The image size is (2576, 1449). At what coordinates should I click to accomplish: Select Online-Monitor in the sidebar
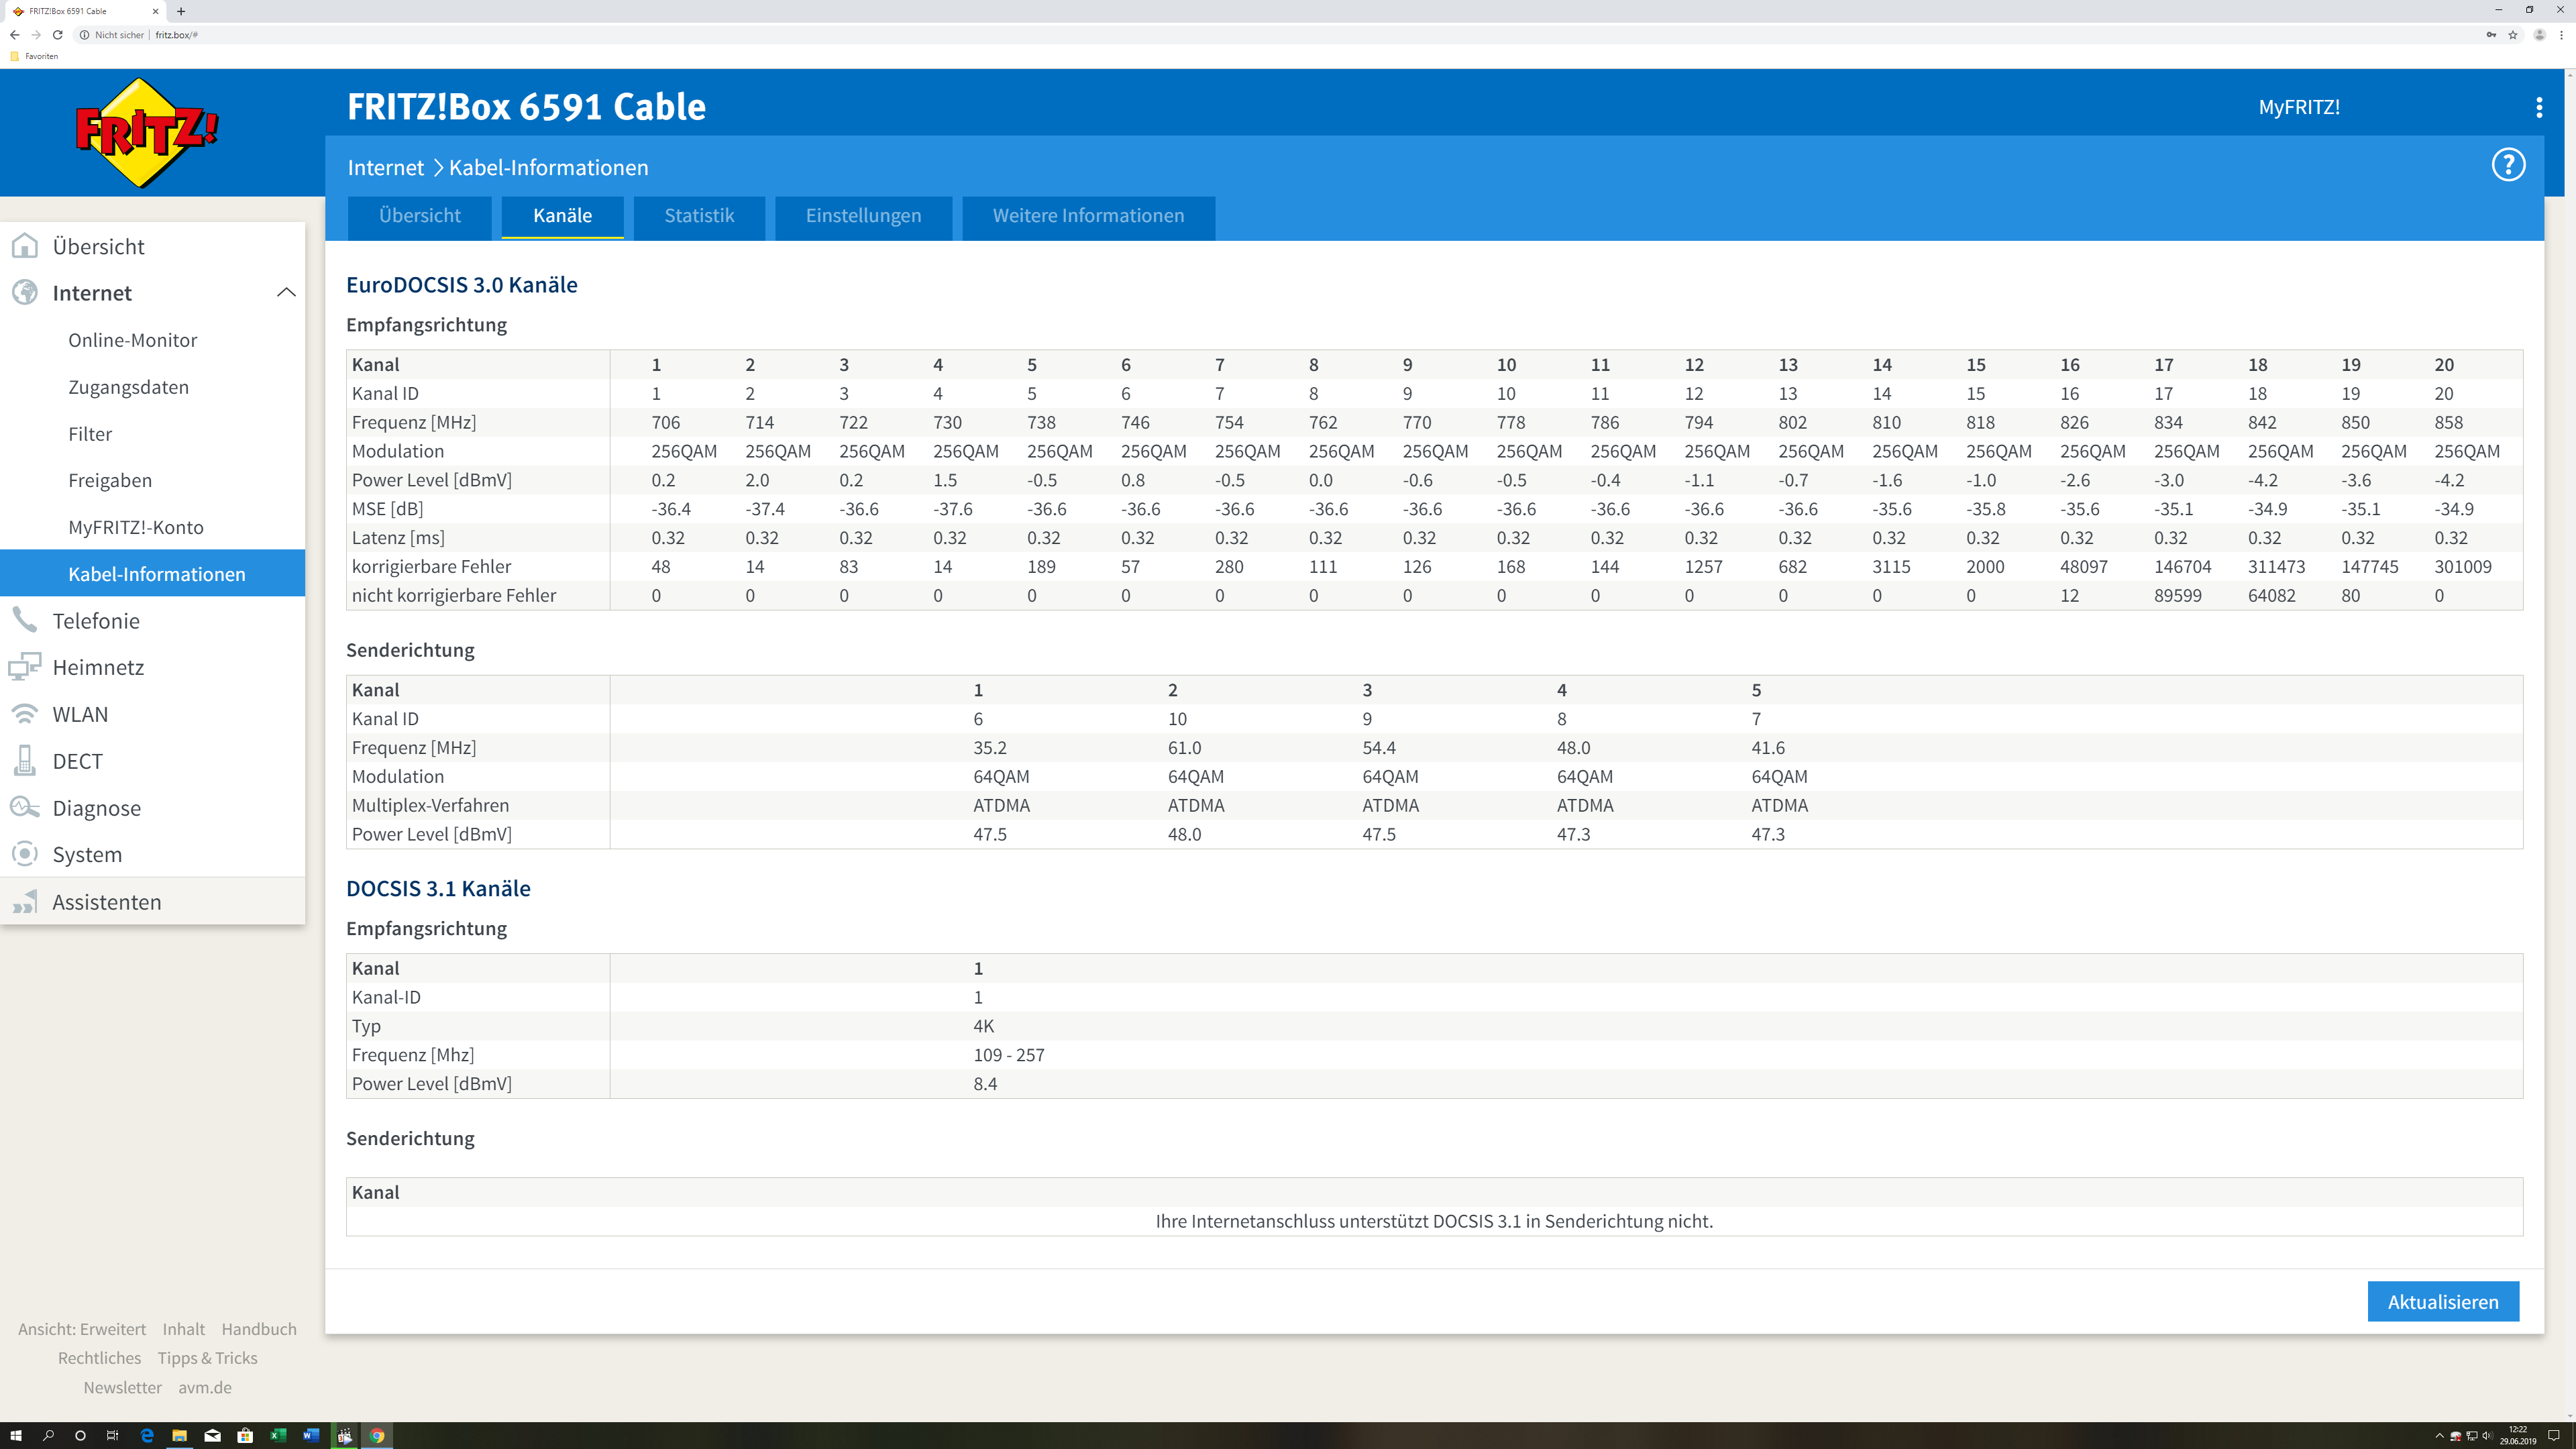[133, 340]
